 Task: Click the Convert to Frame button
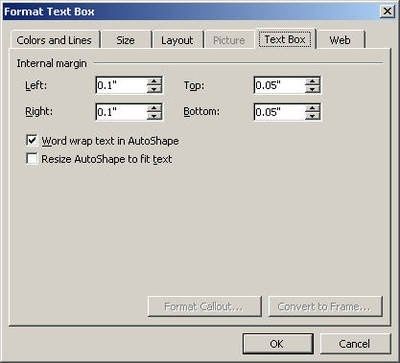point(325,306)
